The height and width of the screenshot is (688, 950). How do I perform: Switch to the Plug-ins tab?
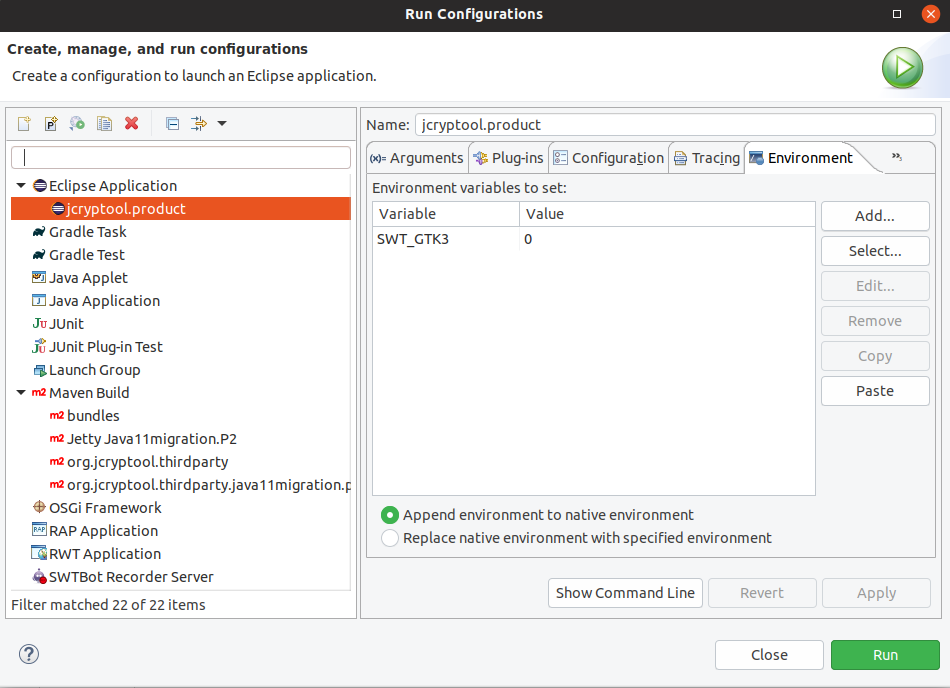pyautogui.click(x=508, y=158)
